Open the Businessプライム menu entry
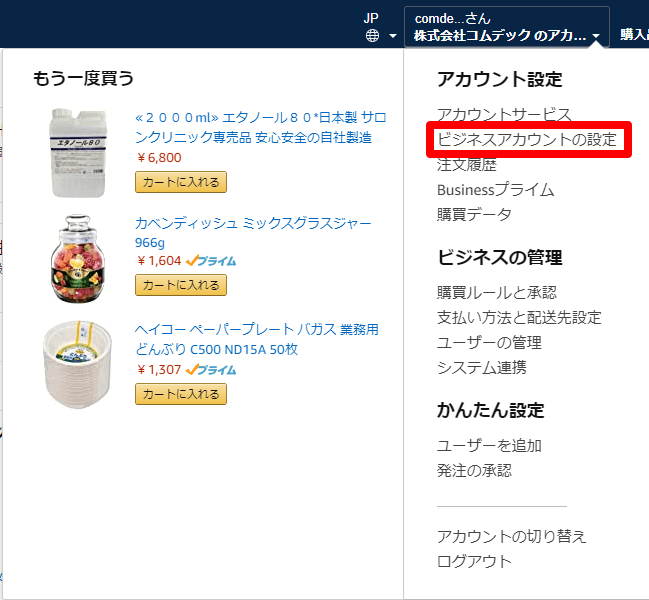The width and height of the screenshot is (649, 600). point(495,189)
